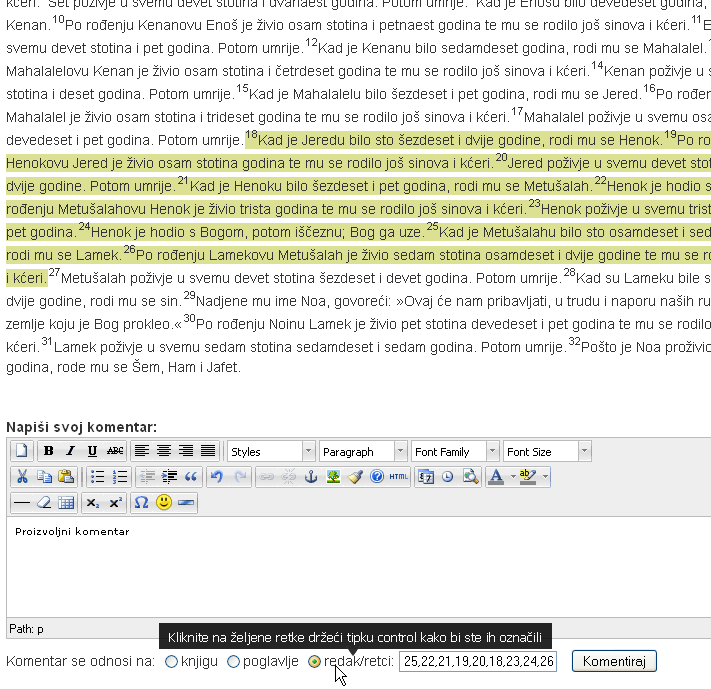Click the underline button

[x=92, y=452]
